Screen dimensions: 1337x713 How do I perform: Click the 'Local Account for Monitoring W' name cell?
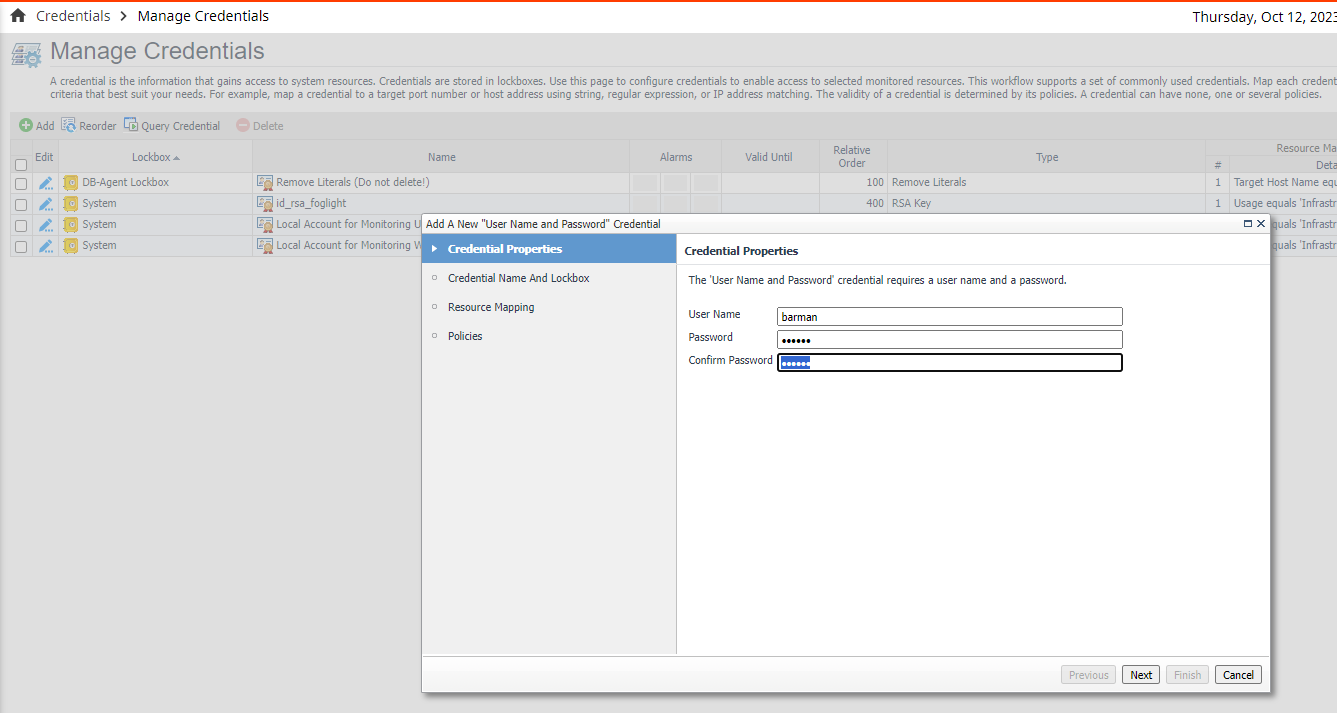click(349, 246)
